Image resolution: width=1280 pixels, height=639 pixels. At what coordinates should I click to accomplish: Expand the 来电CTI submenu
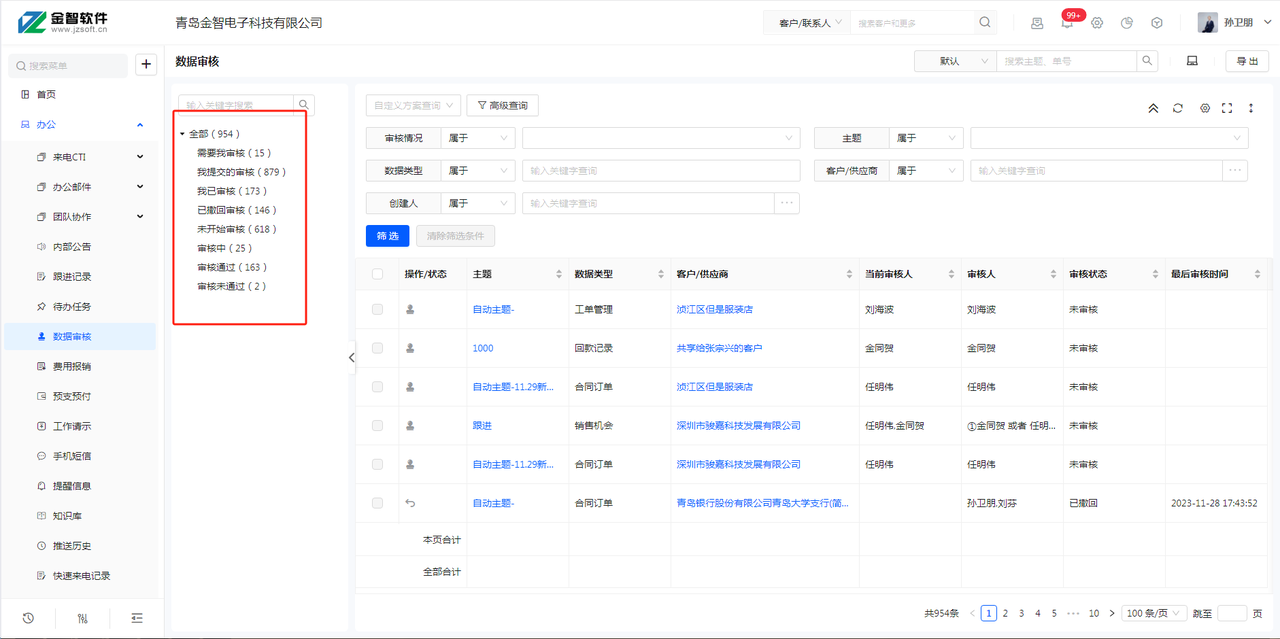pos(140,157)
